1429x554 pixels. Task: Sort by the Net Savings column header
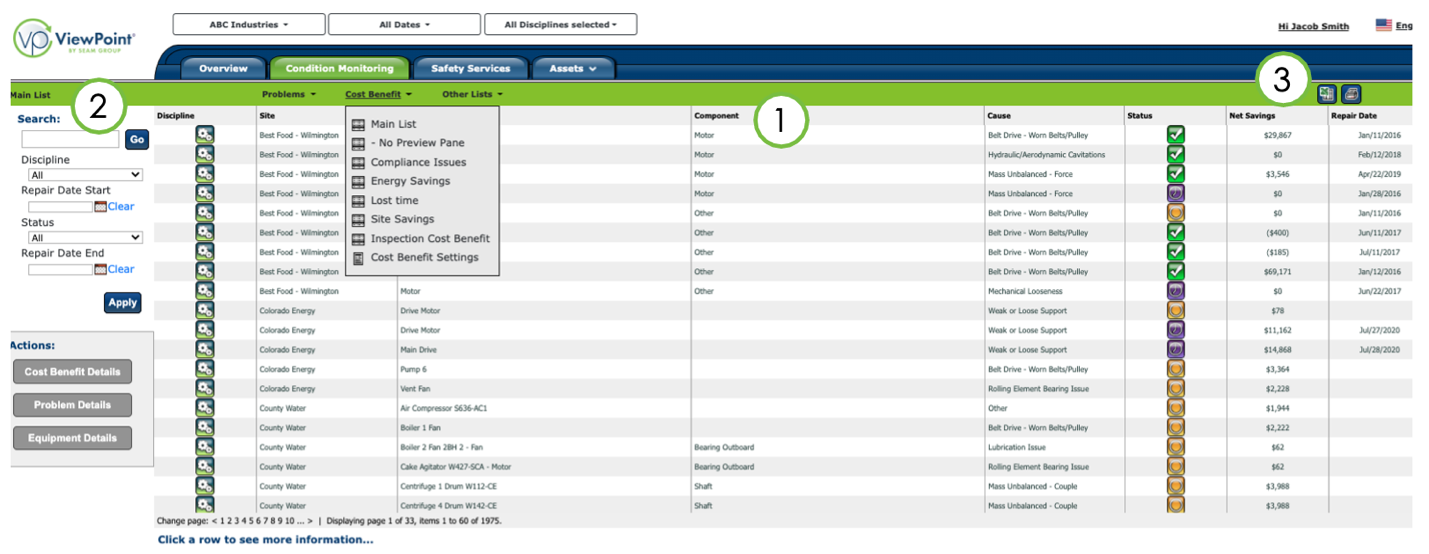tap(1251, 116)
